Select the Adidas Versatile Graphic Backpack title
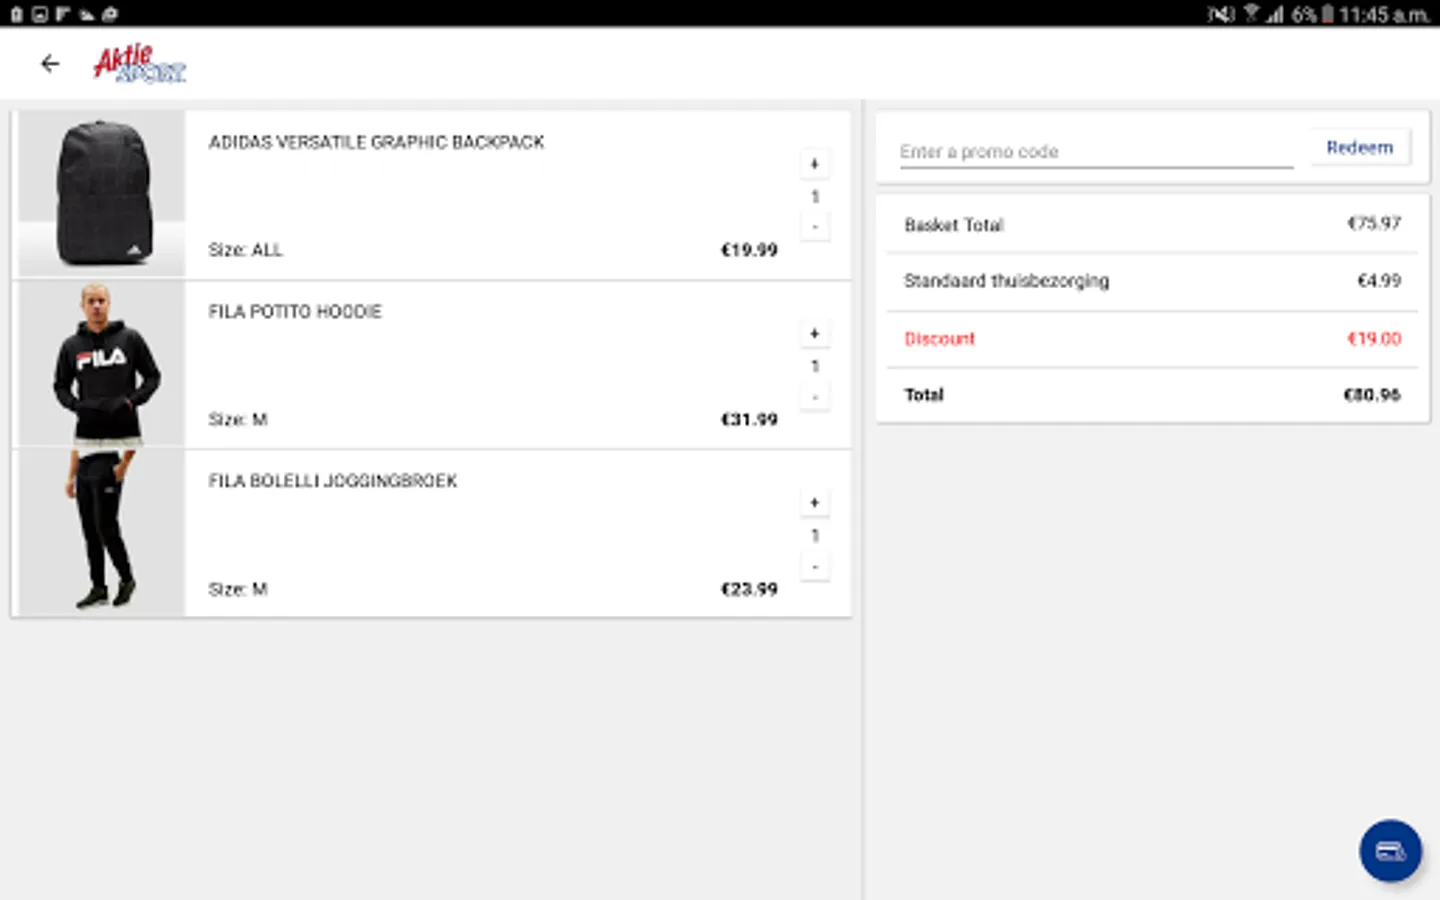The height and width of the screenshot is (900, 1440). [x=376, y=142]
